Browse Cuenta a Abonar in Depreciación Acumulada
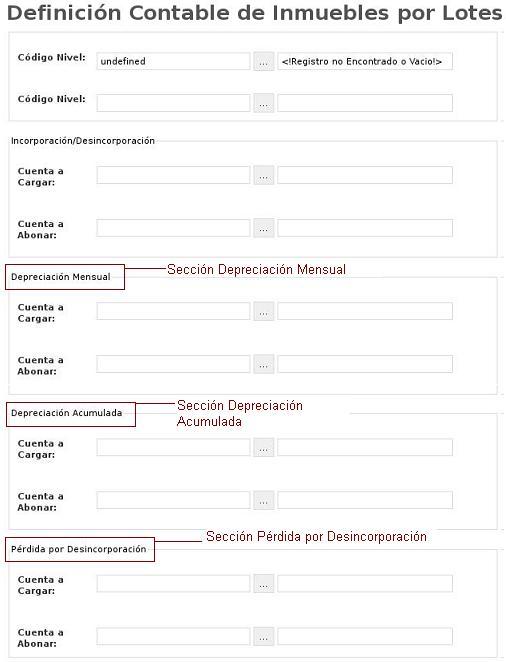506x662 pixels. point(264,500)
